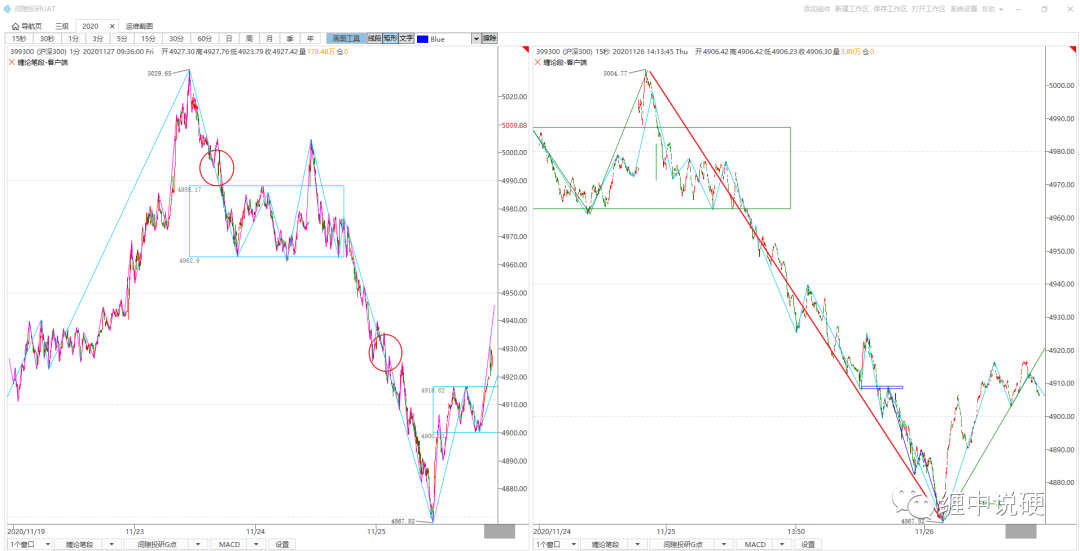The height and width of the screenshot is (551, 1080).
Task: Click 打开工作区 in the top menu
Action: pos(928,9)
